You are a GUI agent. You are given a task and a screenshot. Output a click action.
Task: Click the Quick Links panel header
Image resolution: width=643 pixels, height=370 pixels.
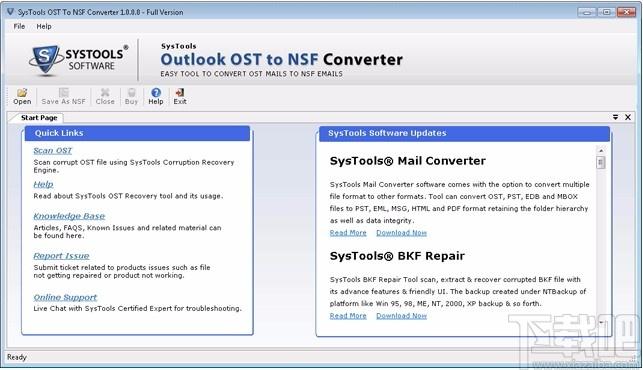(x=137, y=133)
